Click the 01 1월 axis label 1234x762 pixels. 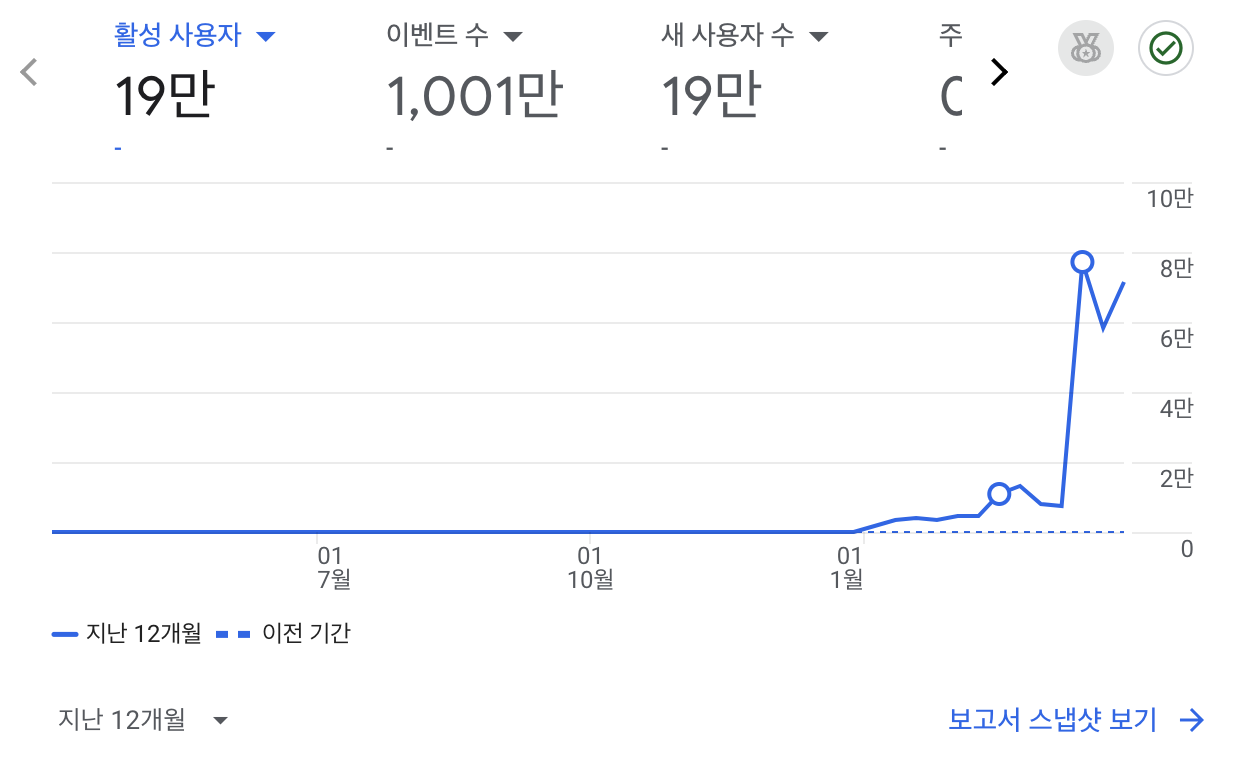tap(848, 567)
